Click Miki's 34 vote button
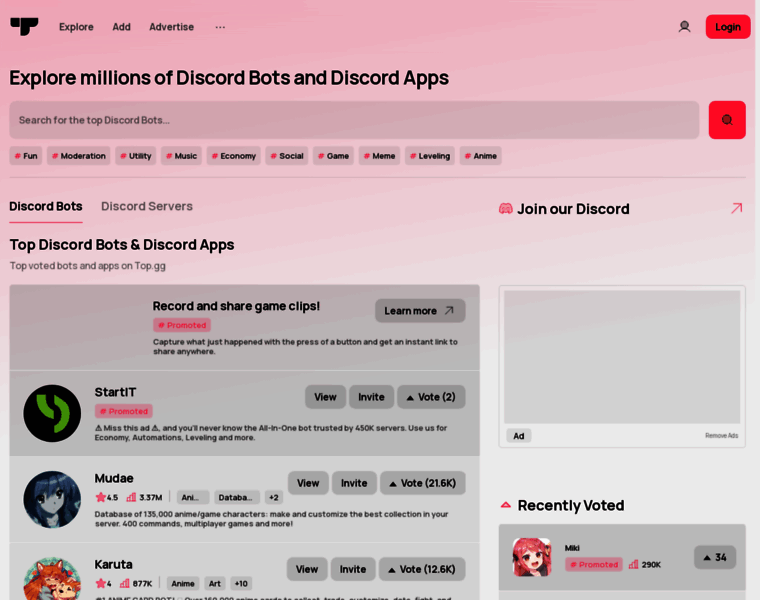Screen dimensions: 760x600 715,557
